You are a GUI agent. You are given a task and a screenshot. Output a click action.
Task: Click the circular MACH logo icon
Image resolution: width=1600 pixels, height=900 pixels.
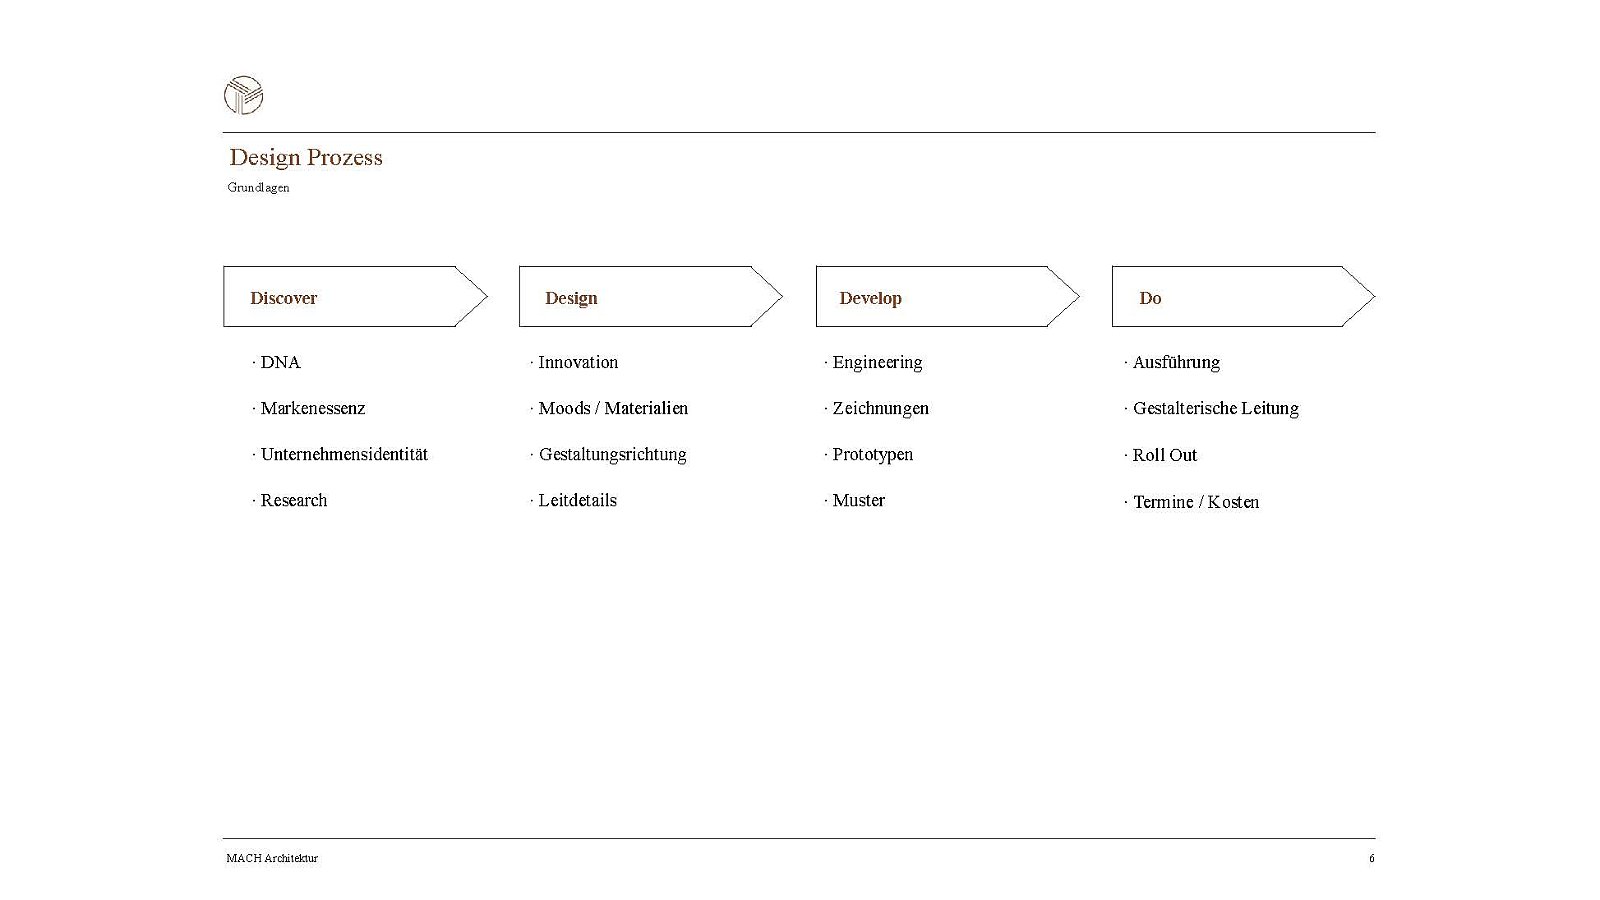[243, 95]
